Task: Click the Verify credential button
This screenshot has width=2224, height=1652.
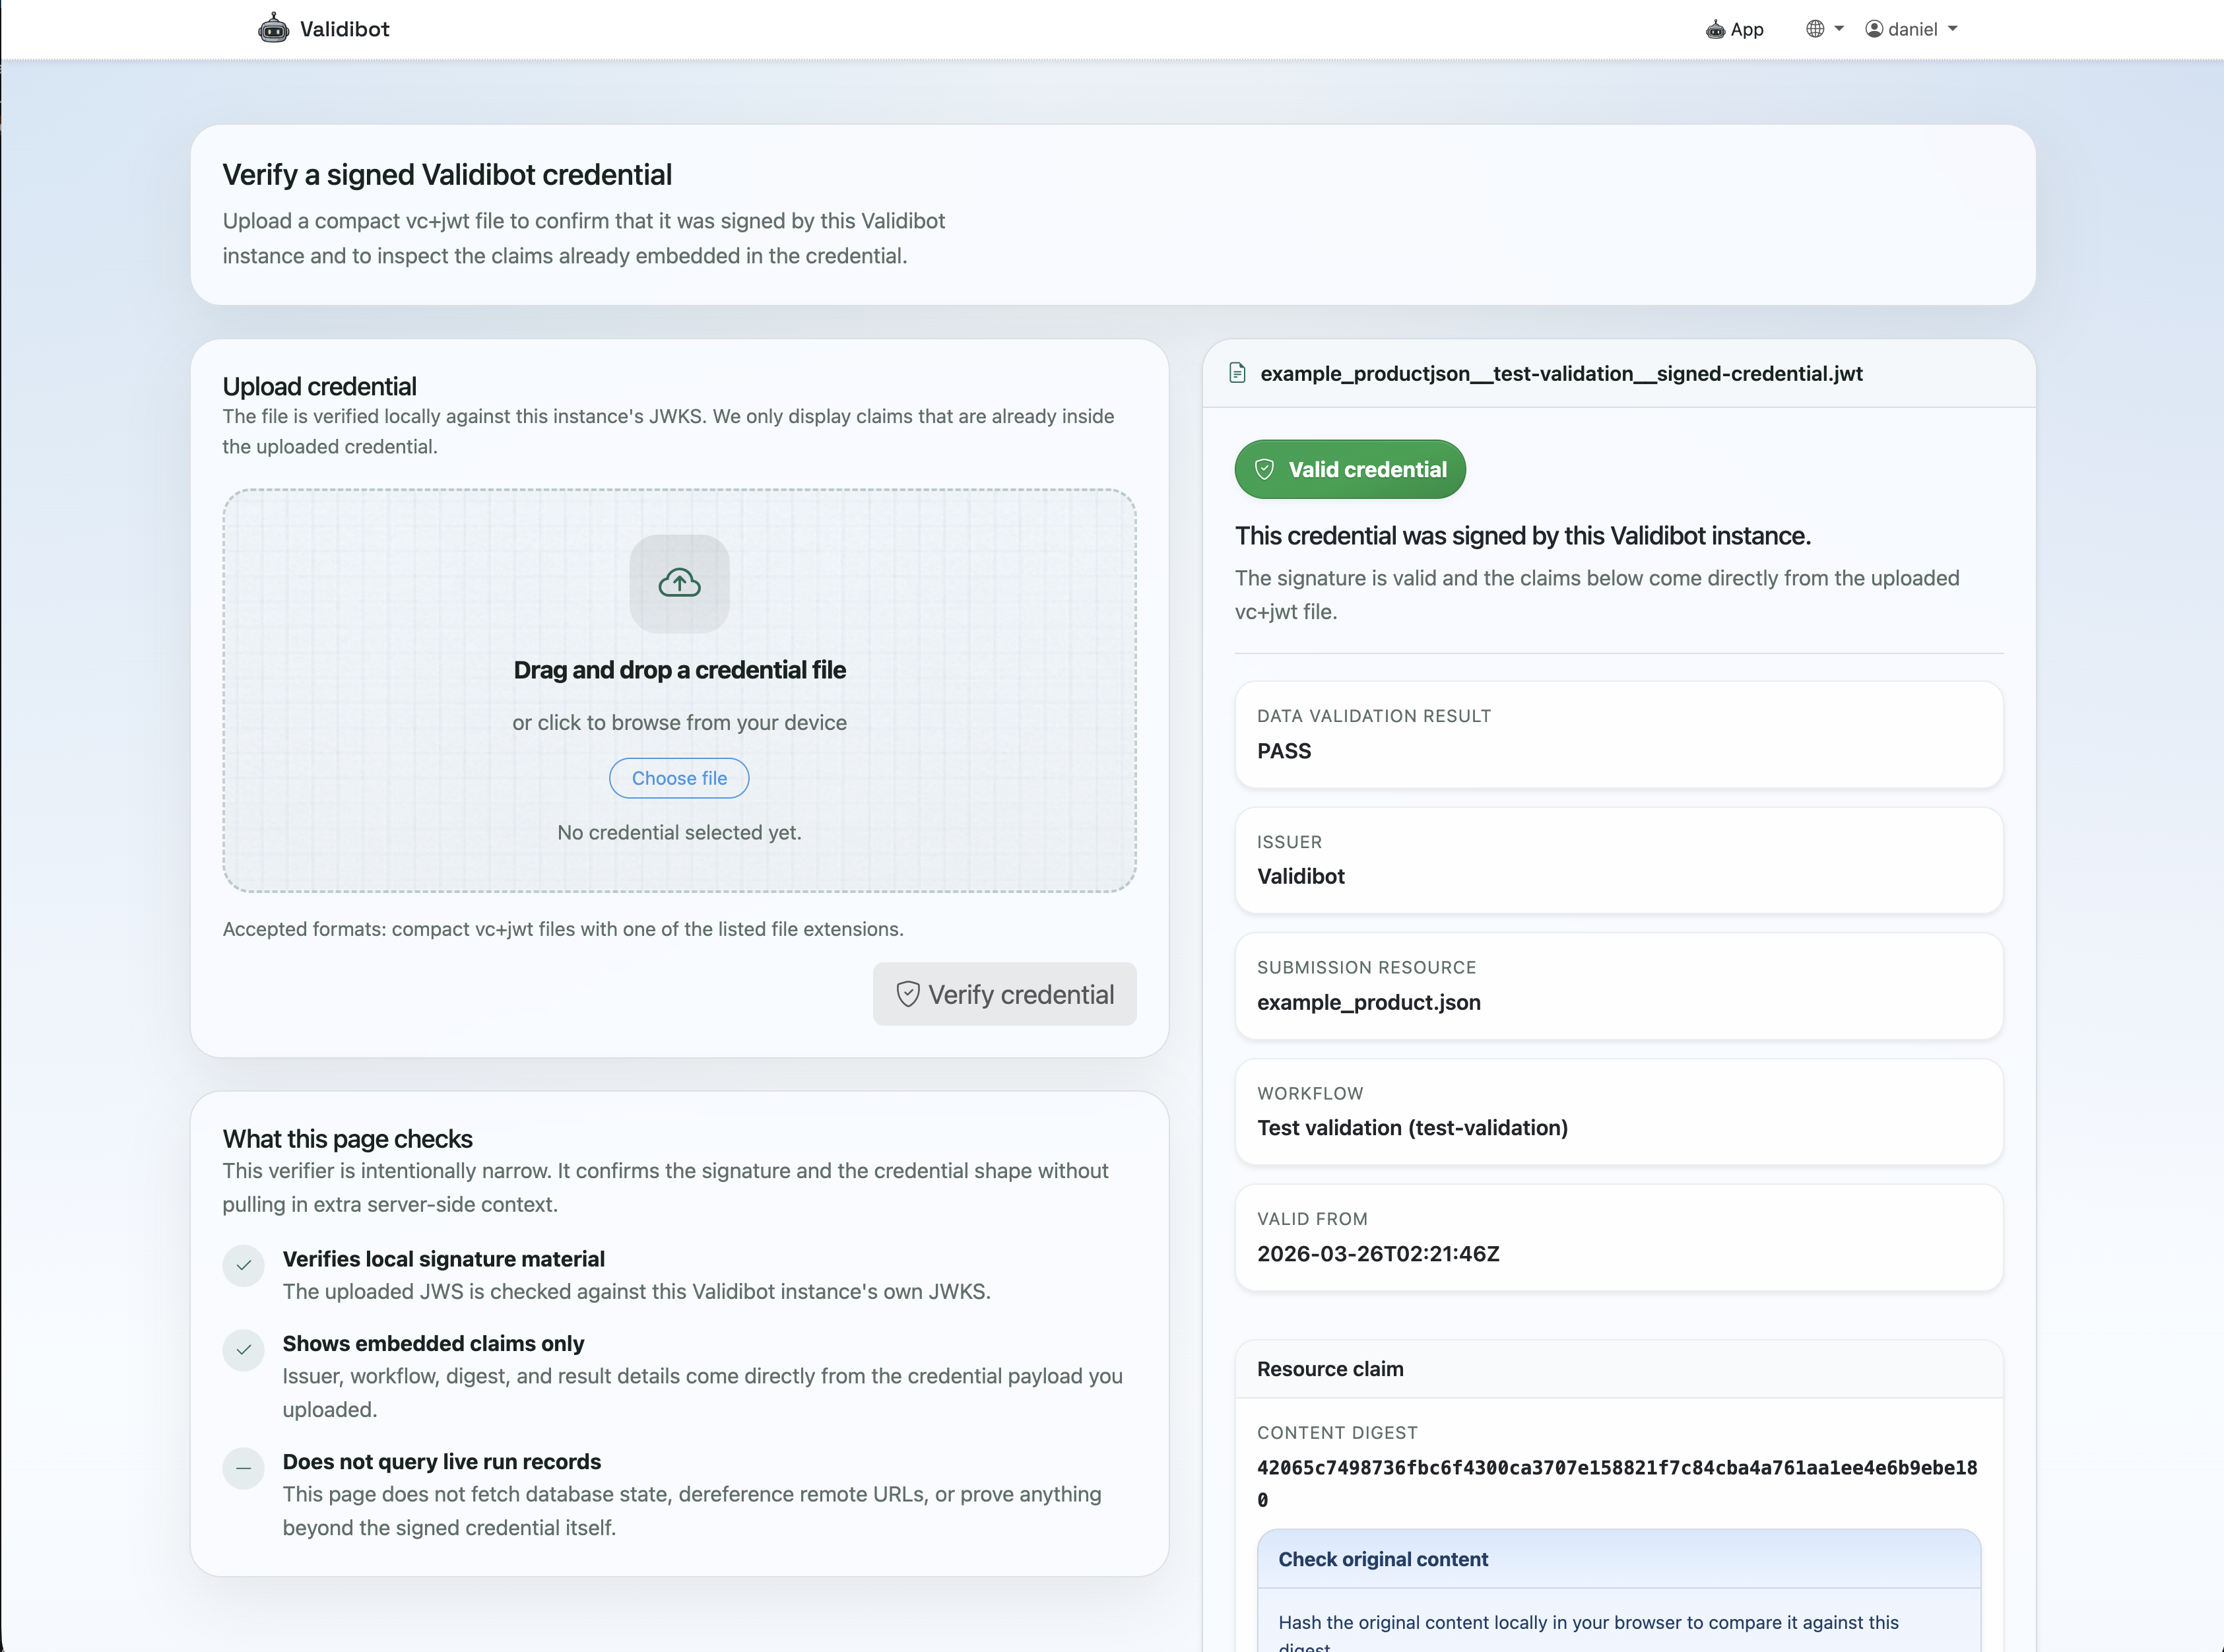Action: point(1004,994)
